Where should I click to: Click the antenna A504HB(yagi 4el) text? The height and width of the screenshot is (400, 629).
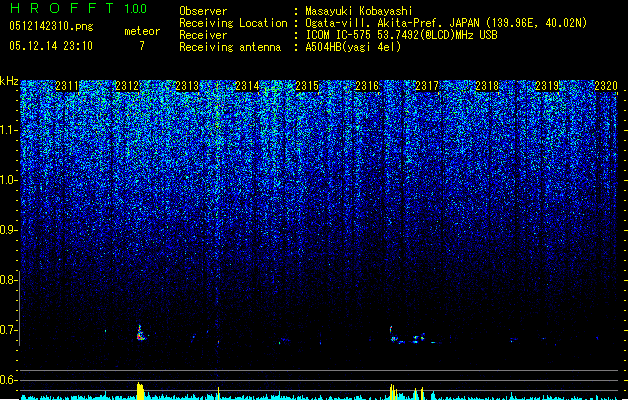point(353,47)
